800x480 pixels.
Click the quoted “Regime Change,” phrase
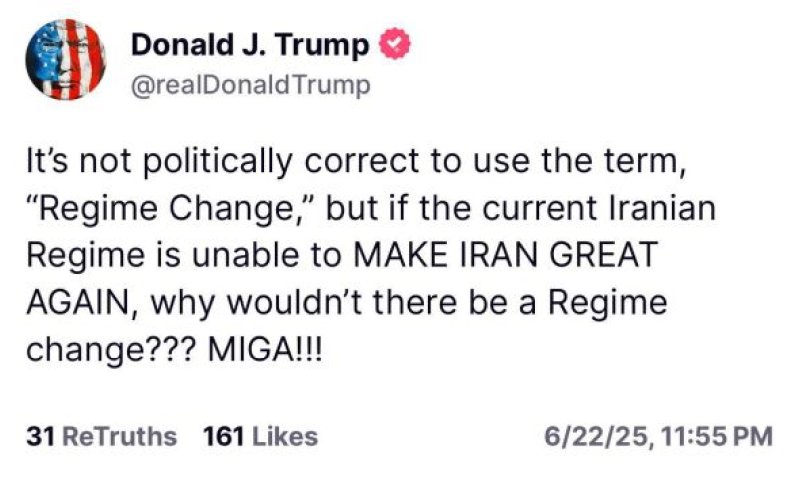(171, 209)
